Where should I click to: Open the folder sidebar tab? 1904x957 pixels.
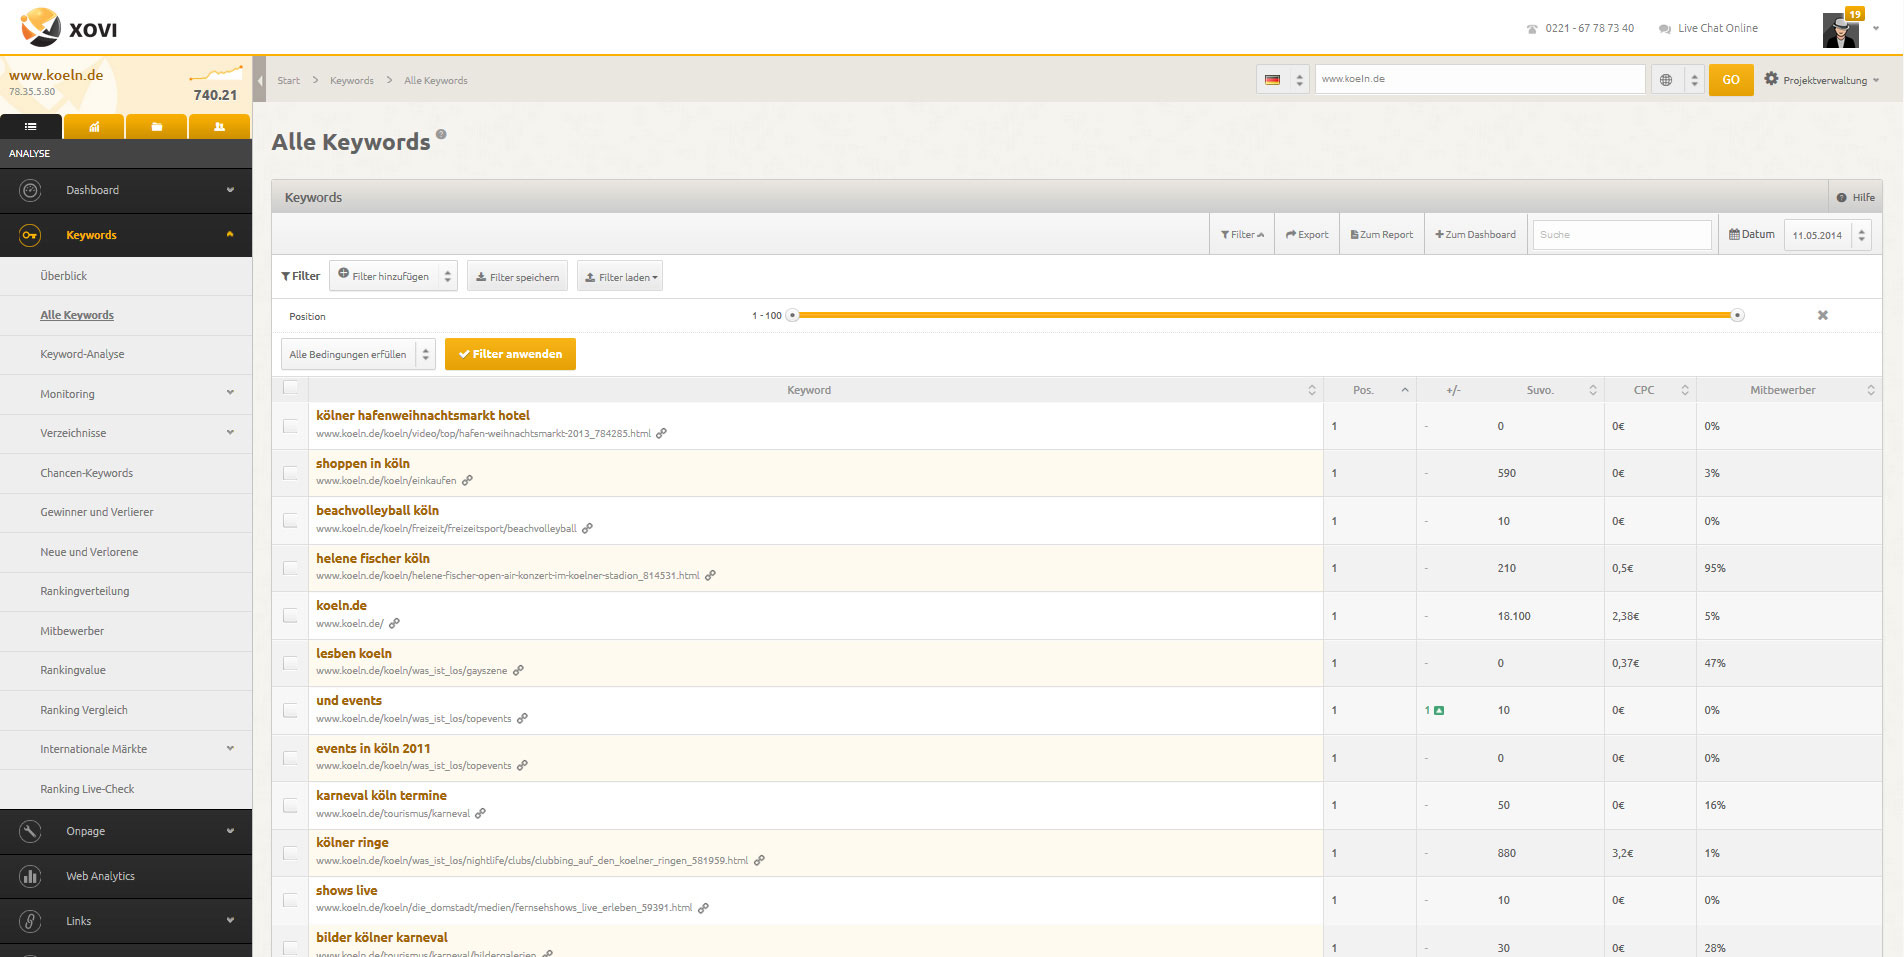click(157, 126)
